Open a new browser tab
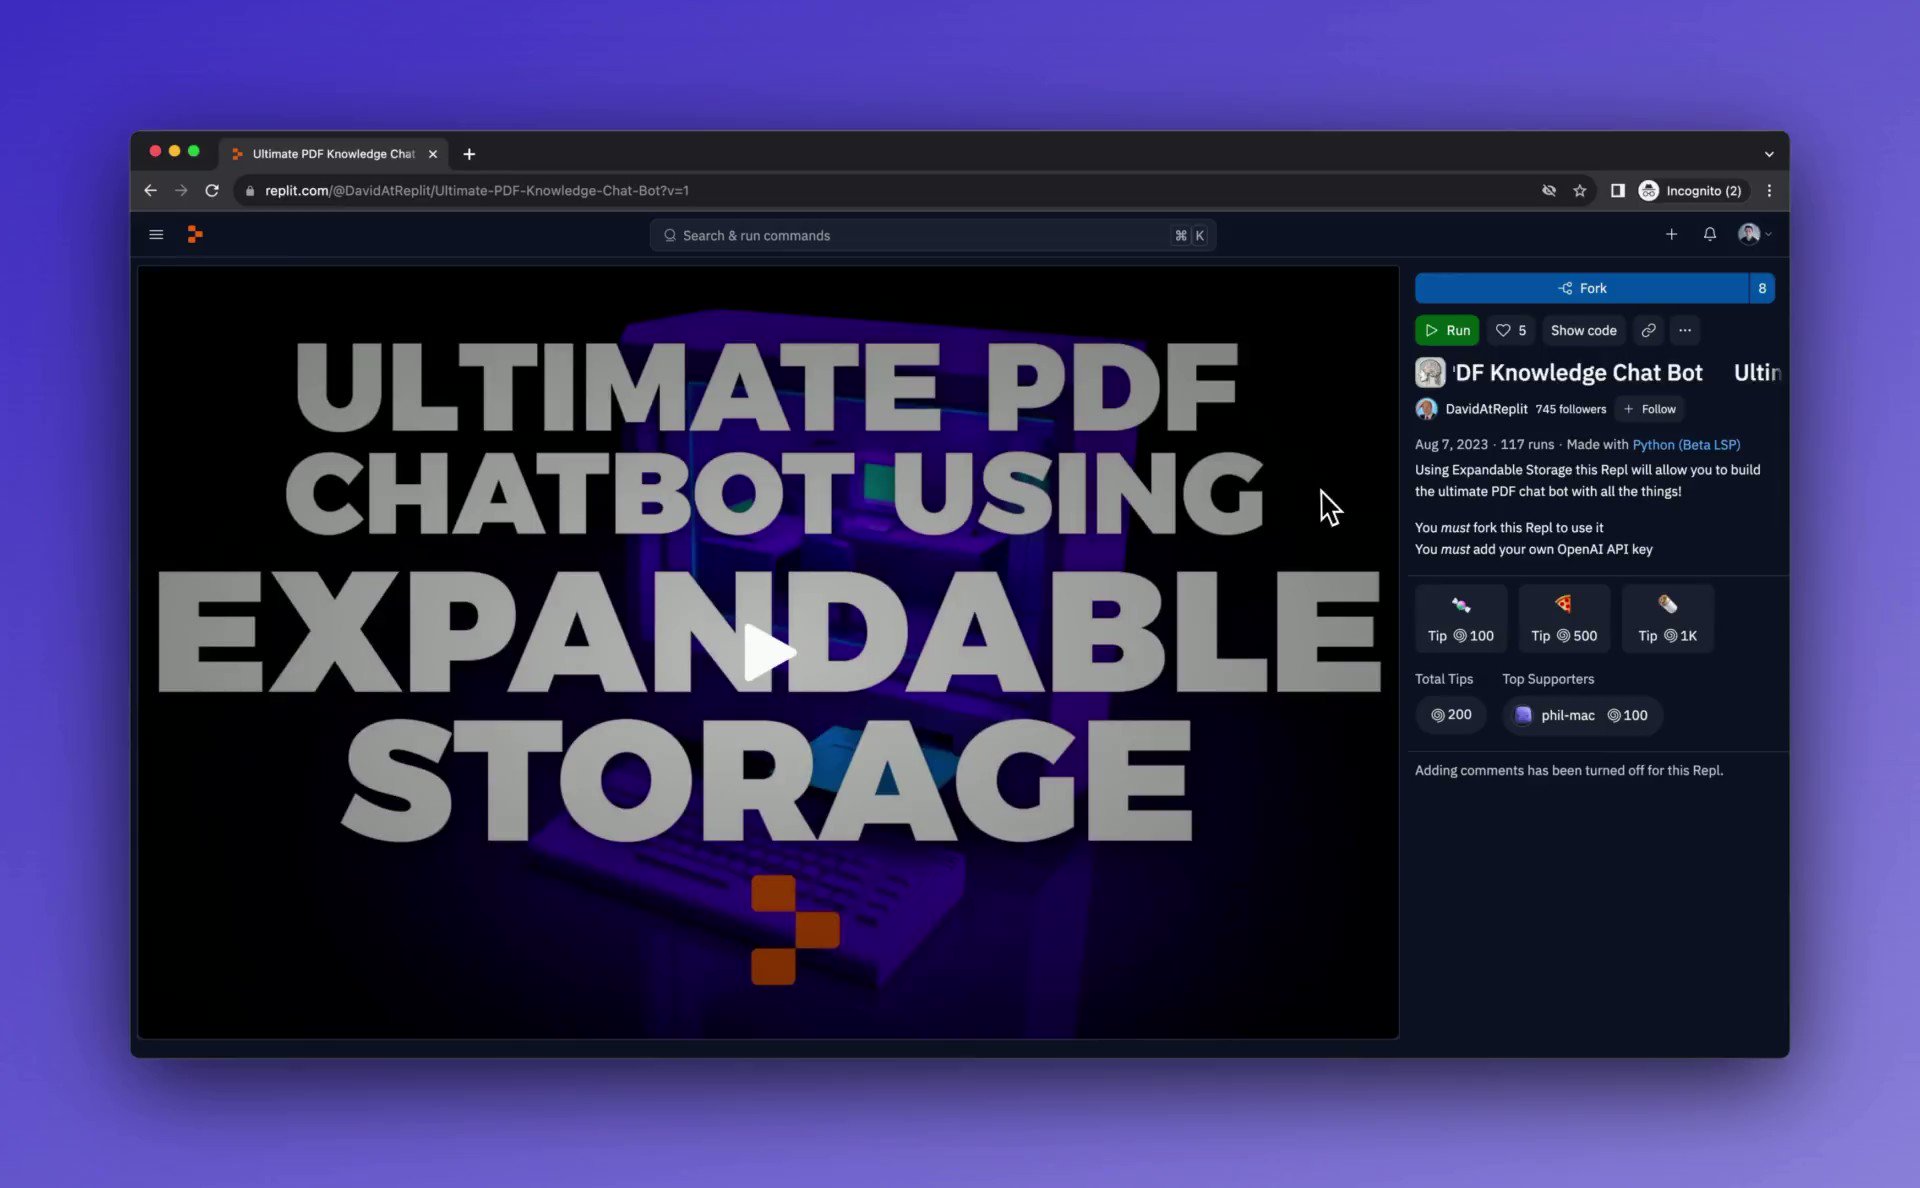Image resolution: width=1920 pixels, height=1188 pixels. coord(469,154)
